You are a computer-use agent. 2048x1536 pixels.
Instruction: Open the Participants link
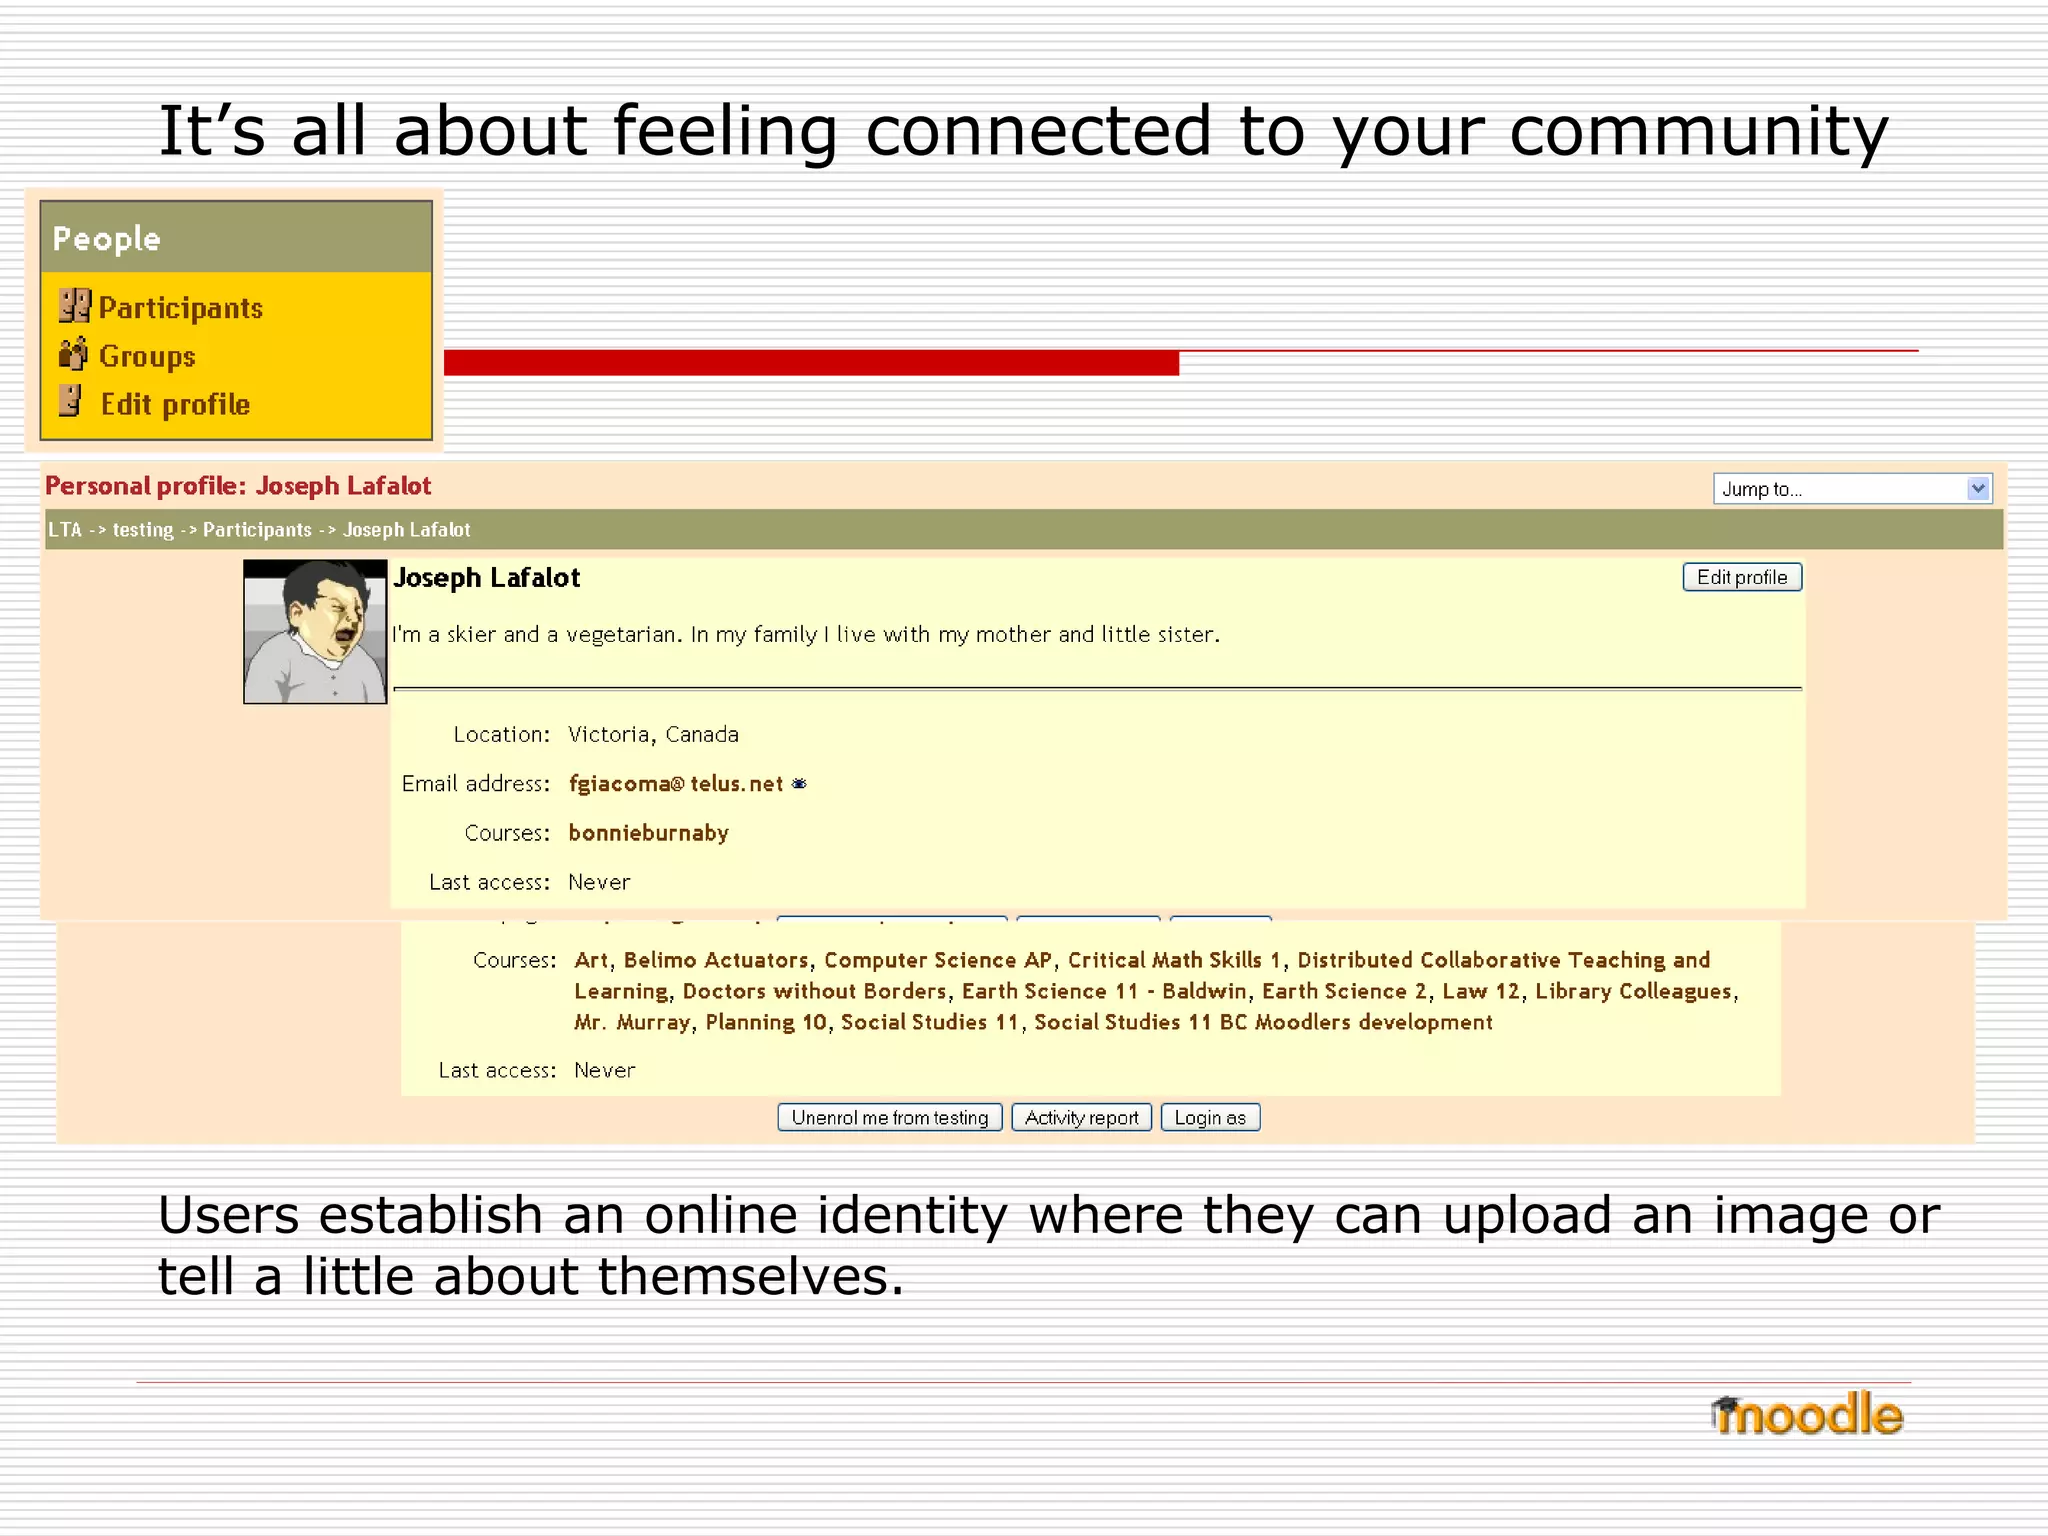click(181, 308)
